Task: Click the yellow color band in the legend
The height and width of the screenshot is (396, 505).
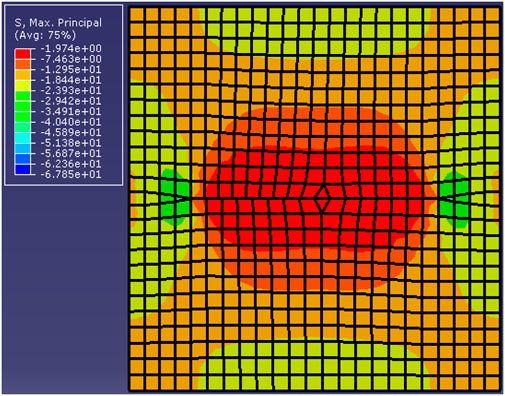Action: [x=23, y=85]
